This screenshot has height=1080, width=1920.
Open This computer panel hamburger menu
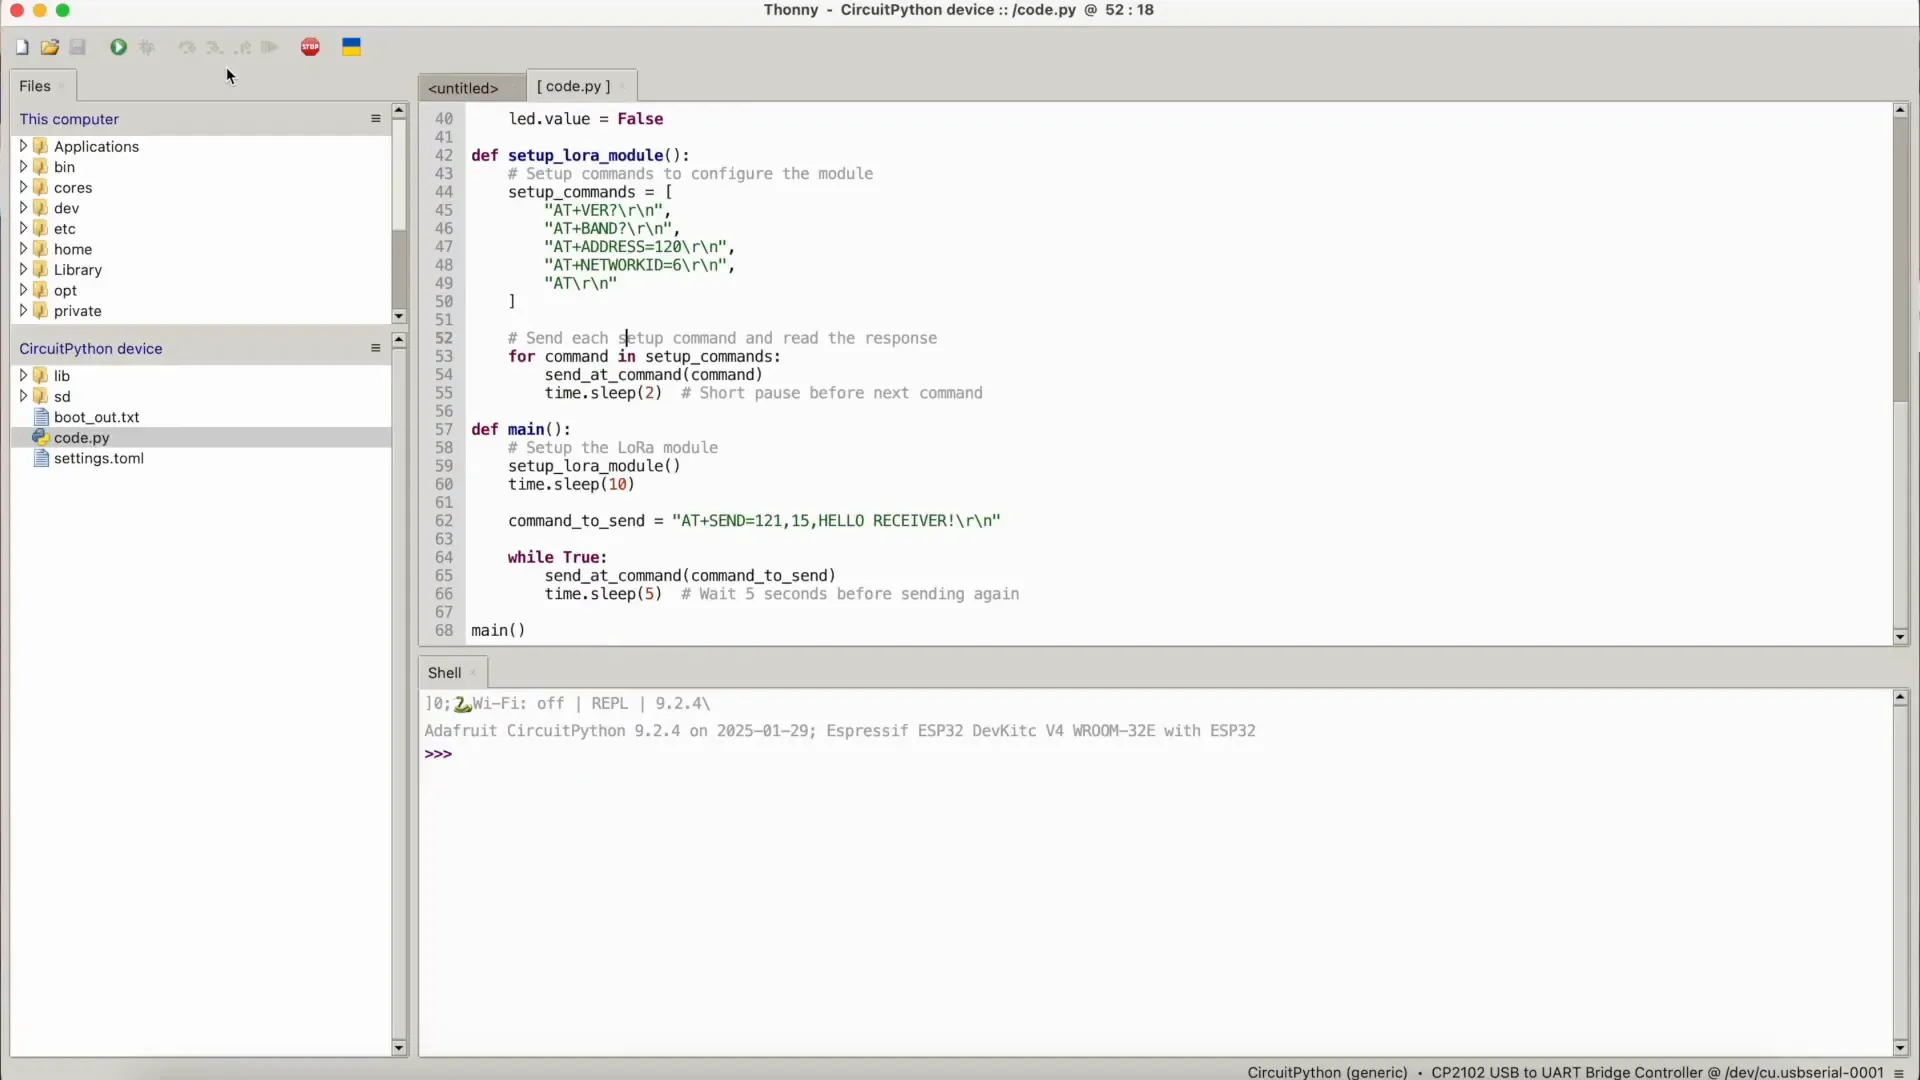(x=376, y=119)
